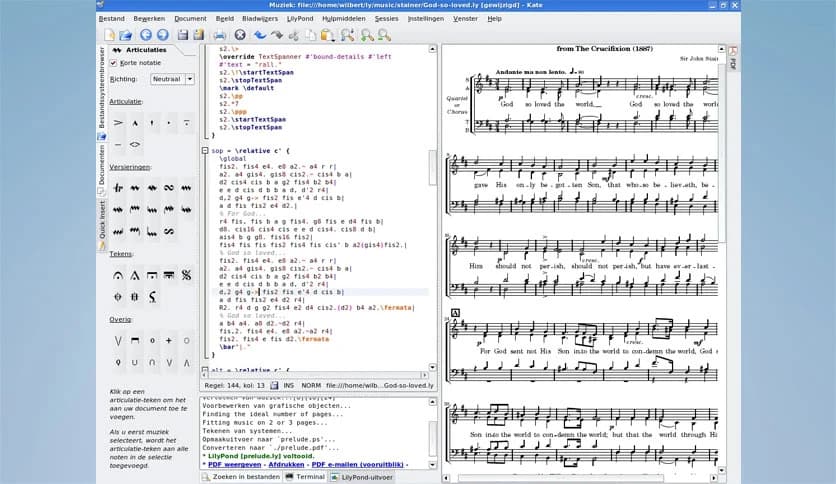836x484 pixels.
Task: Insert the round fermata sign
Action: tap(118, 275)
